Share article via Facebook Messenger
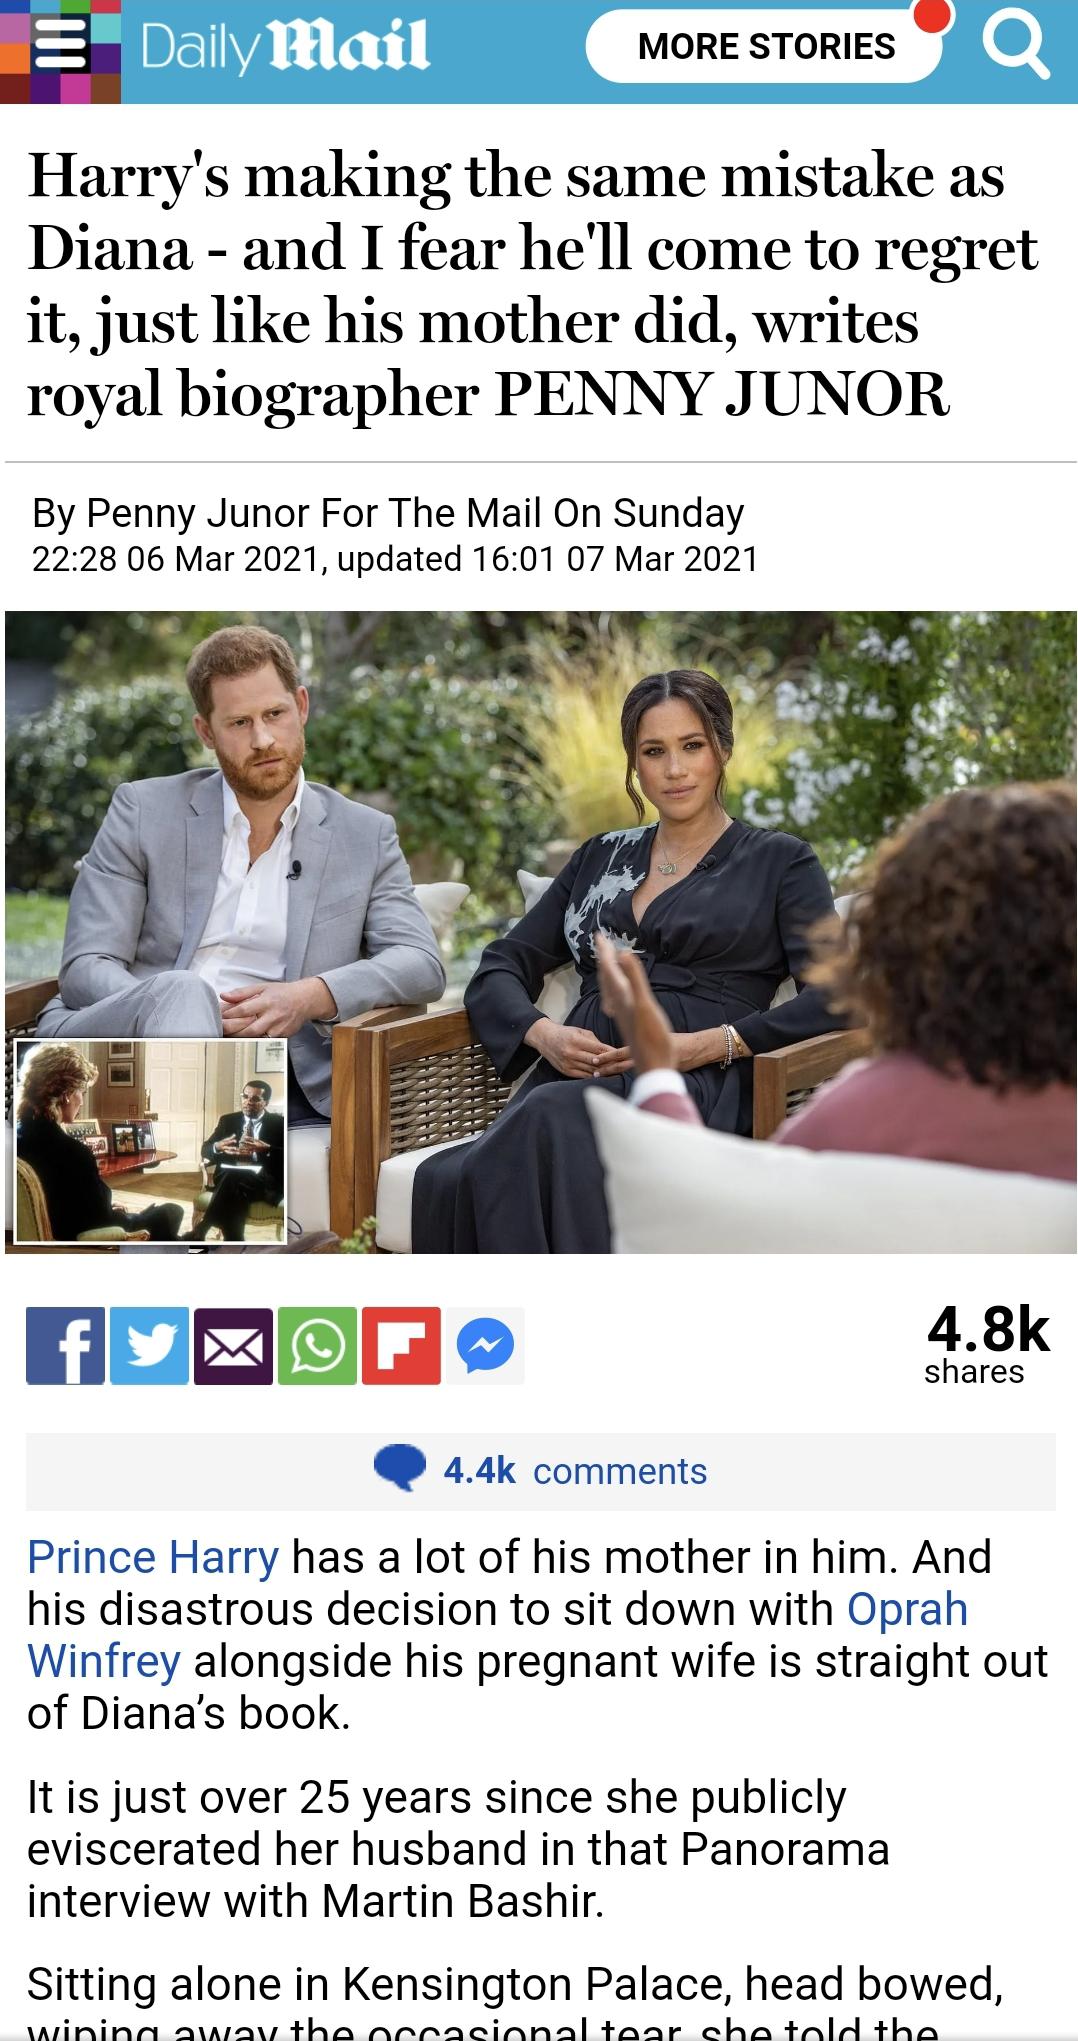This screenshot has width=1078, height=2041. pos(485,1346)
